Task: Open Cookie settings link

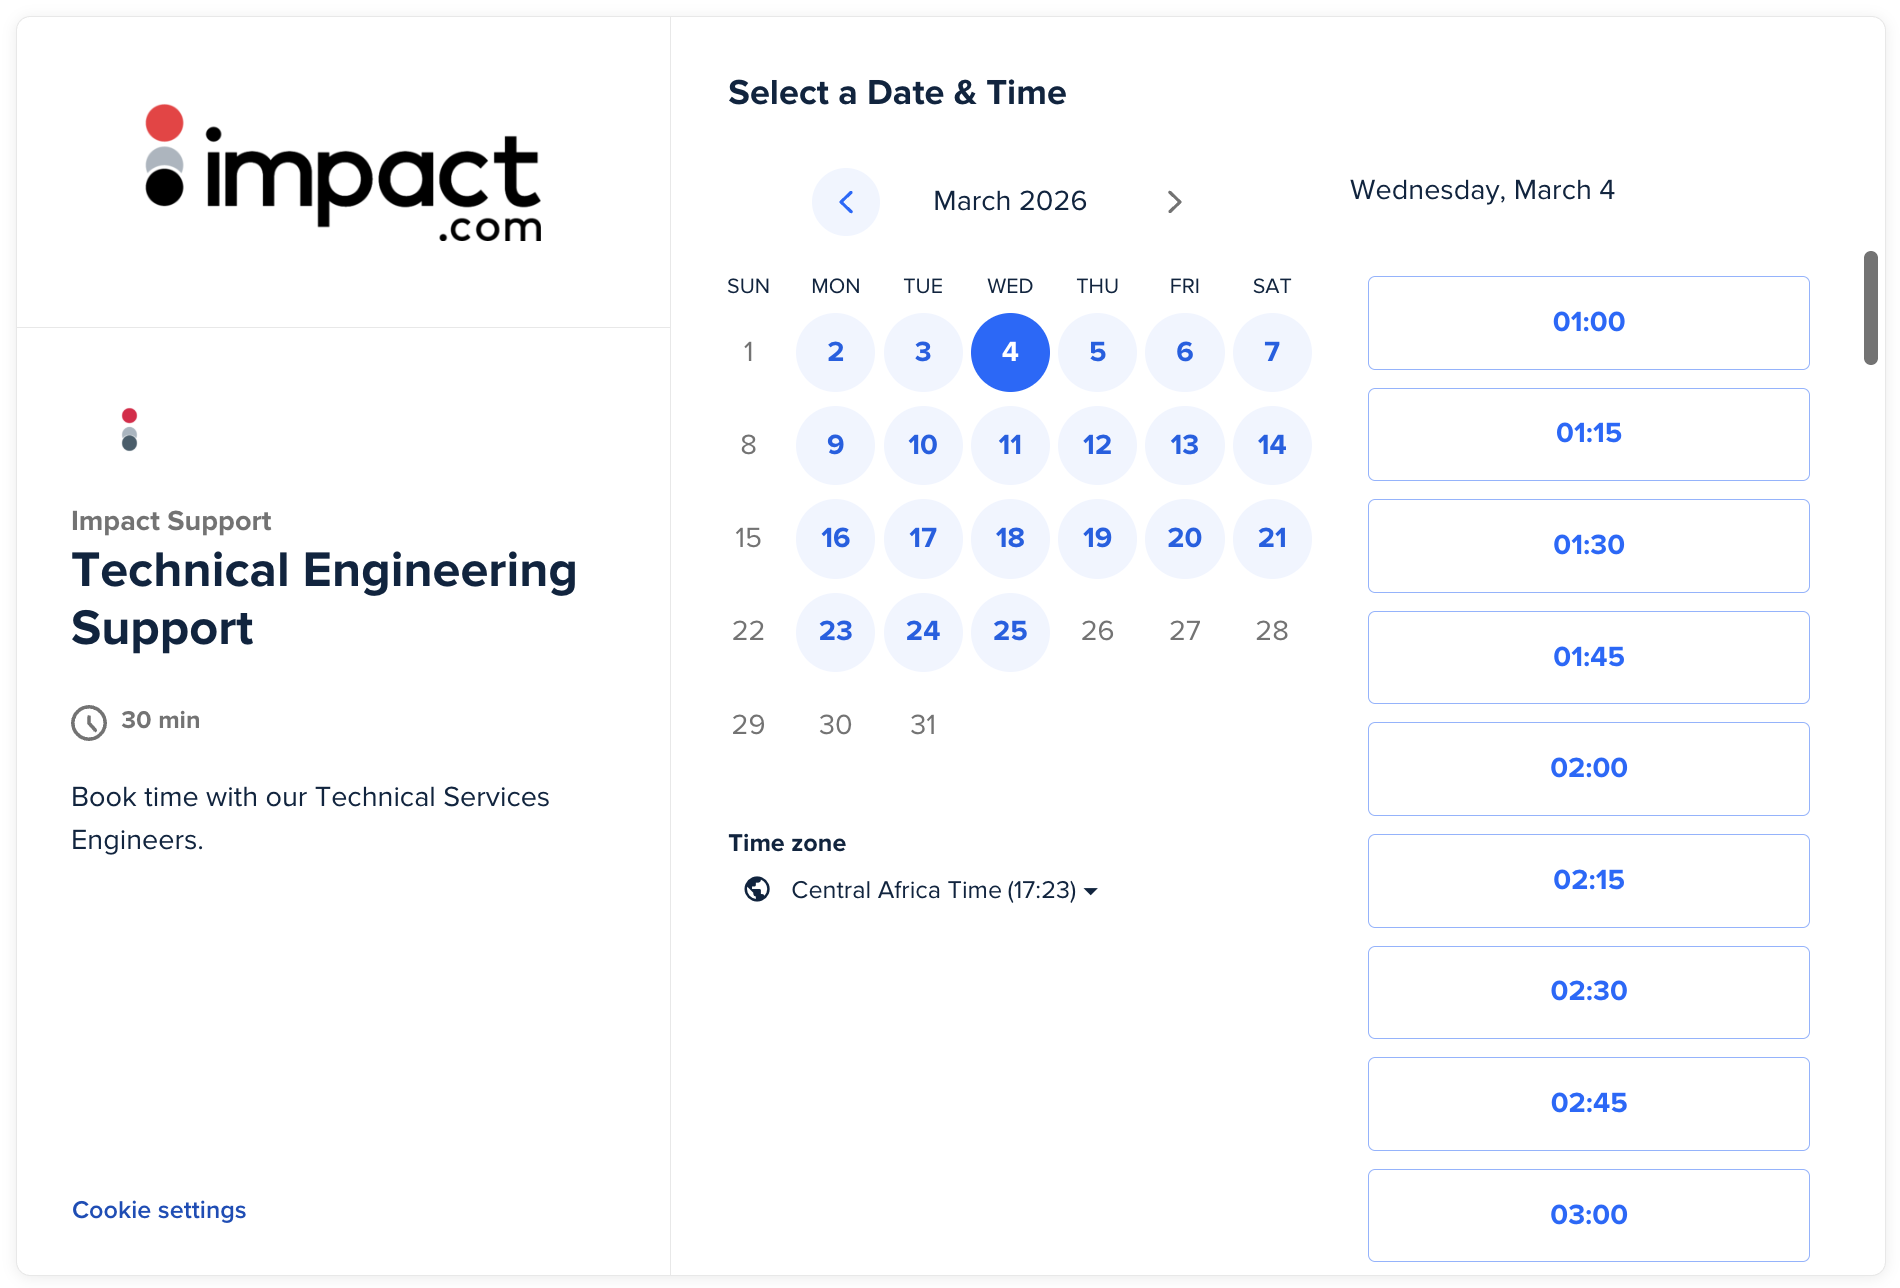Action: pos(159,1210)
